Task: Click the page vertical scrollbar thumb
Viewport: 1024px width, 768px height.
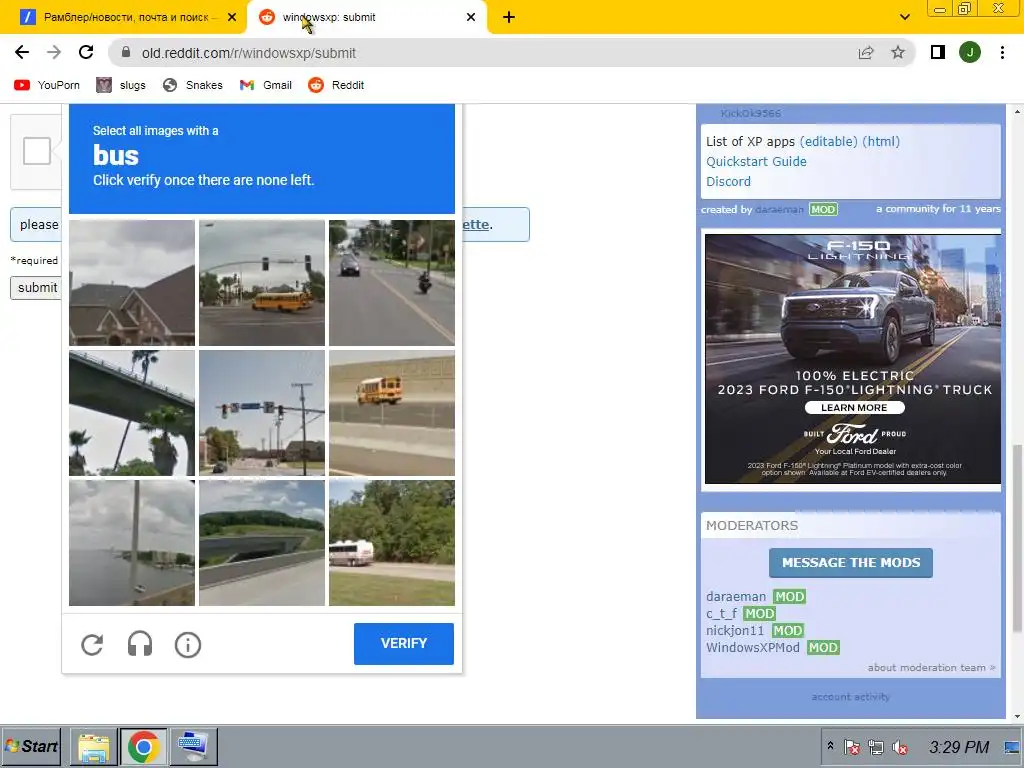Action: point(1017,538)
